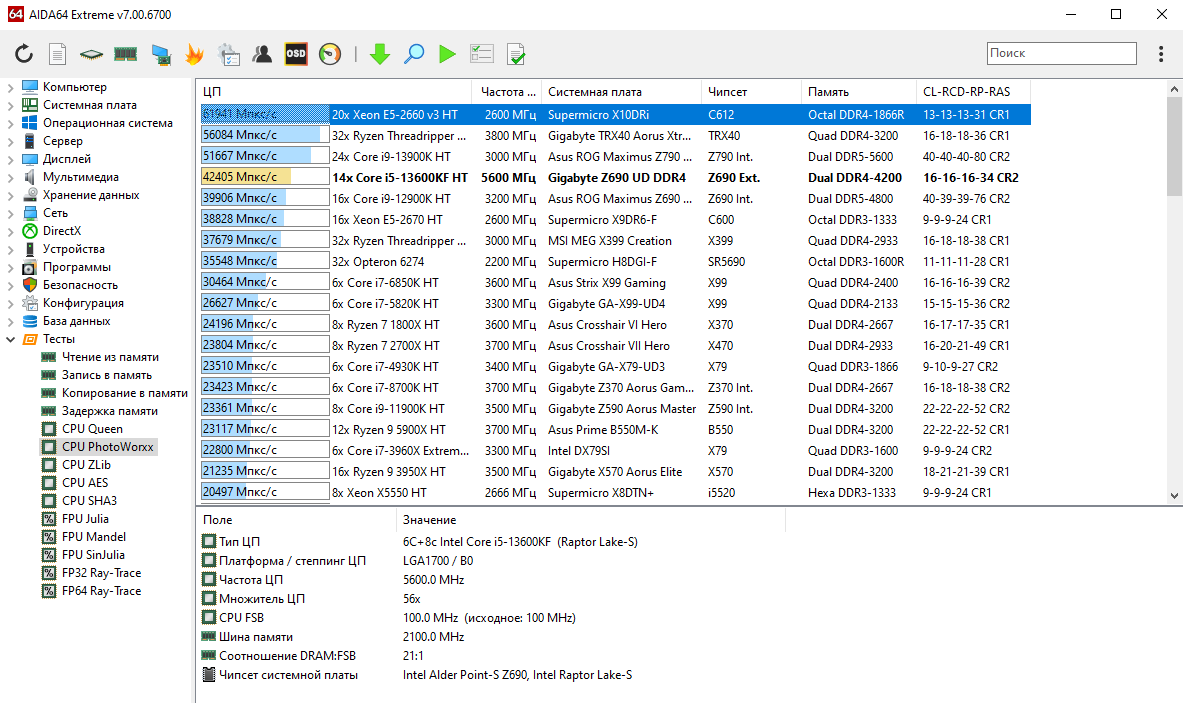Select Безопасность in the tree
The height and width of the screenshot is (703, 1183).
point(81,285)
